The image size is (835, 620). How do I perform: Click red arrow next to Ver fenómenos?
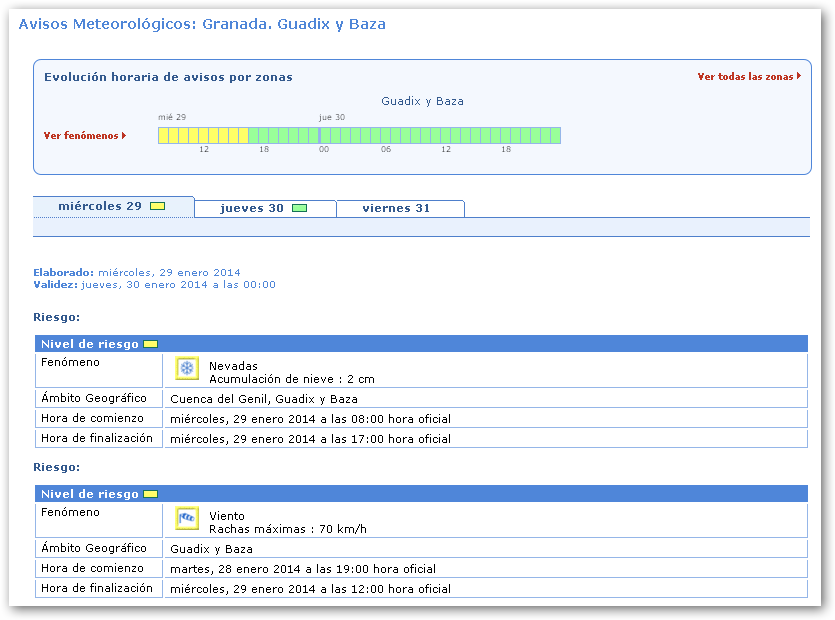pos(124,136)
